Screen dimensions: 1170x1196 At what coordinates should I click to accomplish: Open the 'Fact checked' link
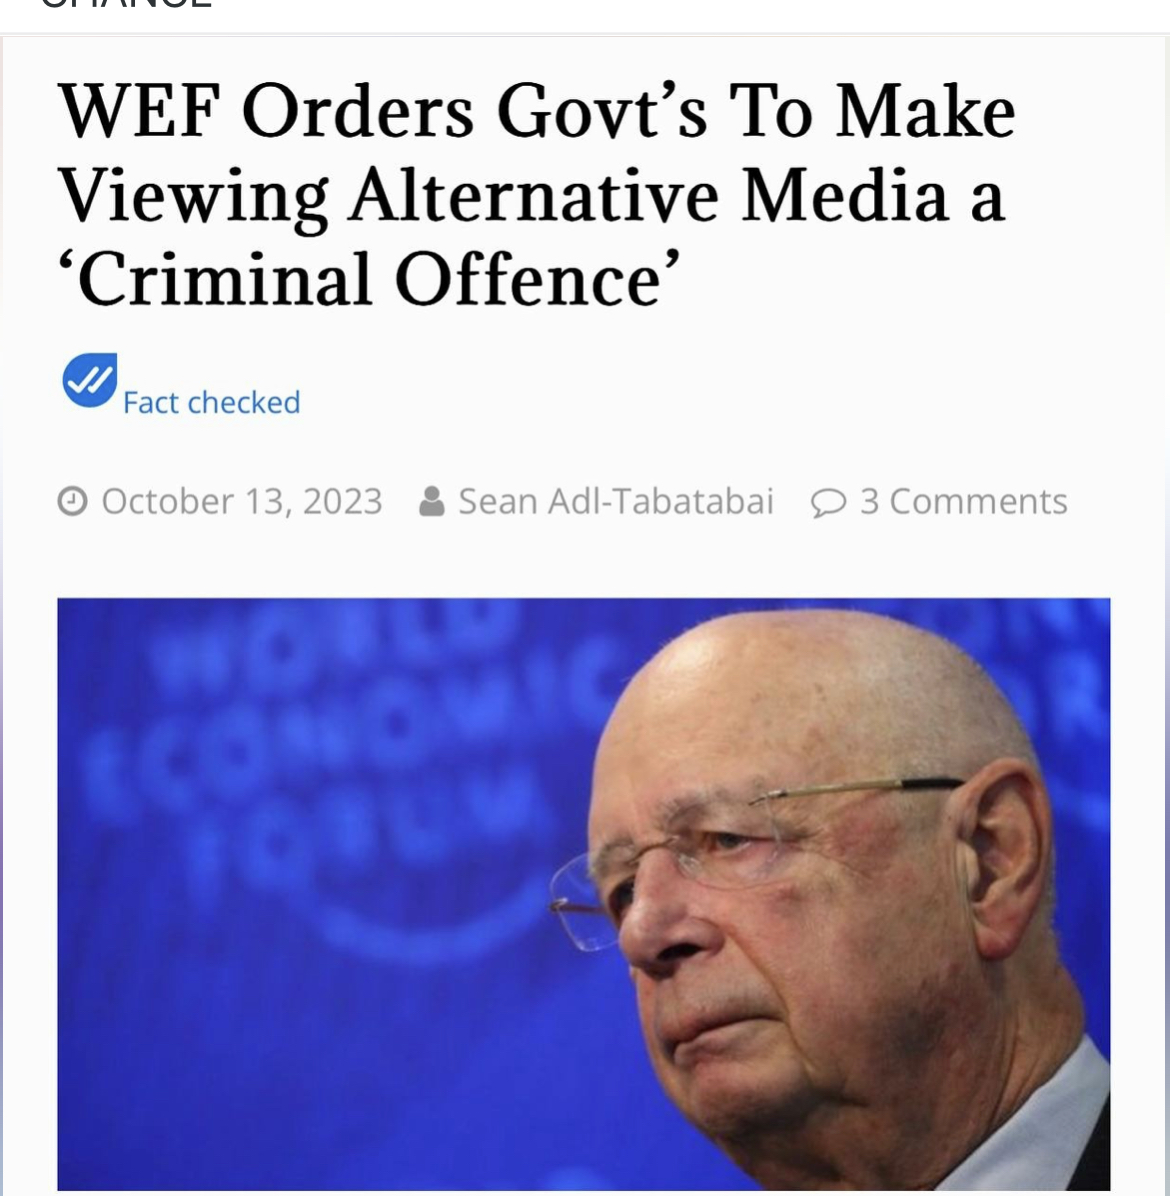211,403
